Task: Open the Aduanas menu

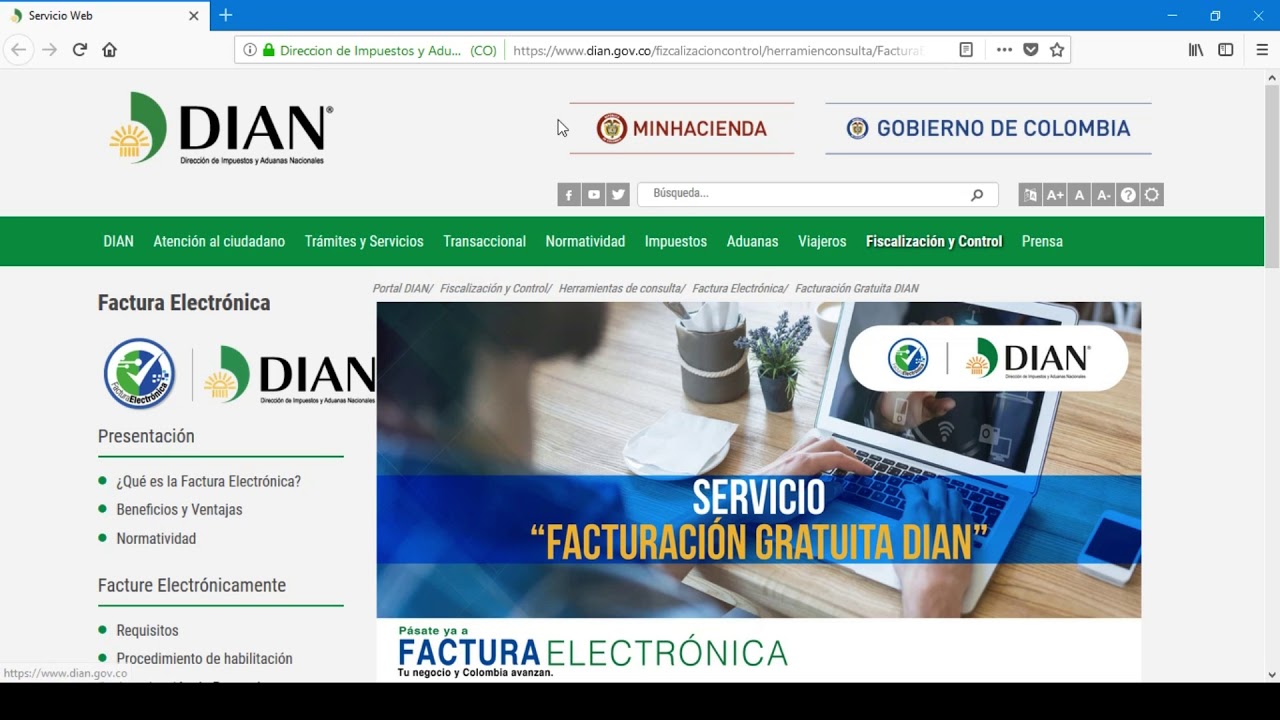Action: pyautogui.click(x=752, y=241)
